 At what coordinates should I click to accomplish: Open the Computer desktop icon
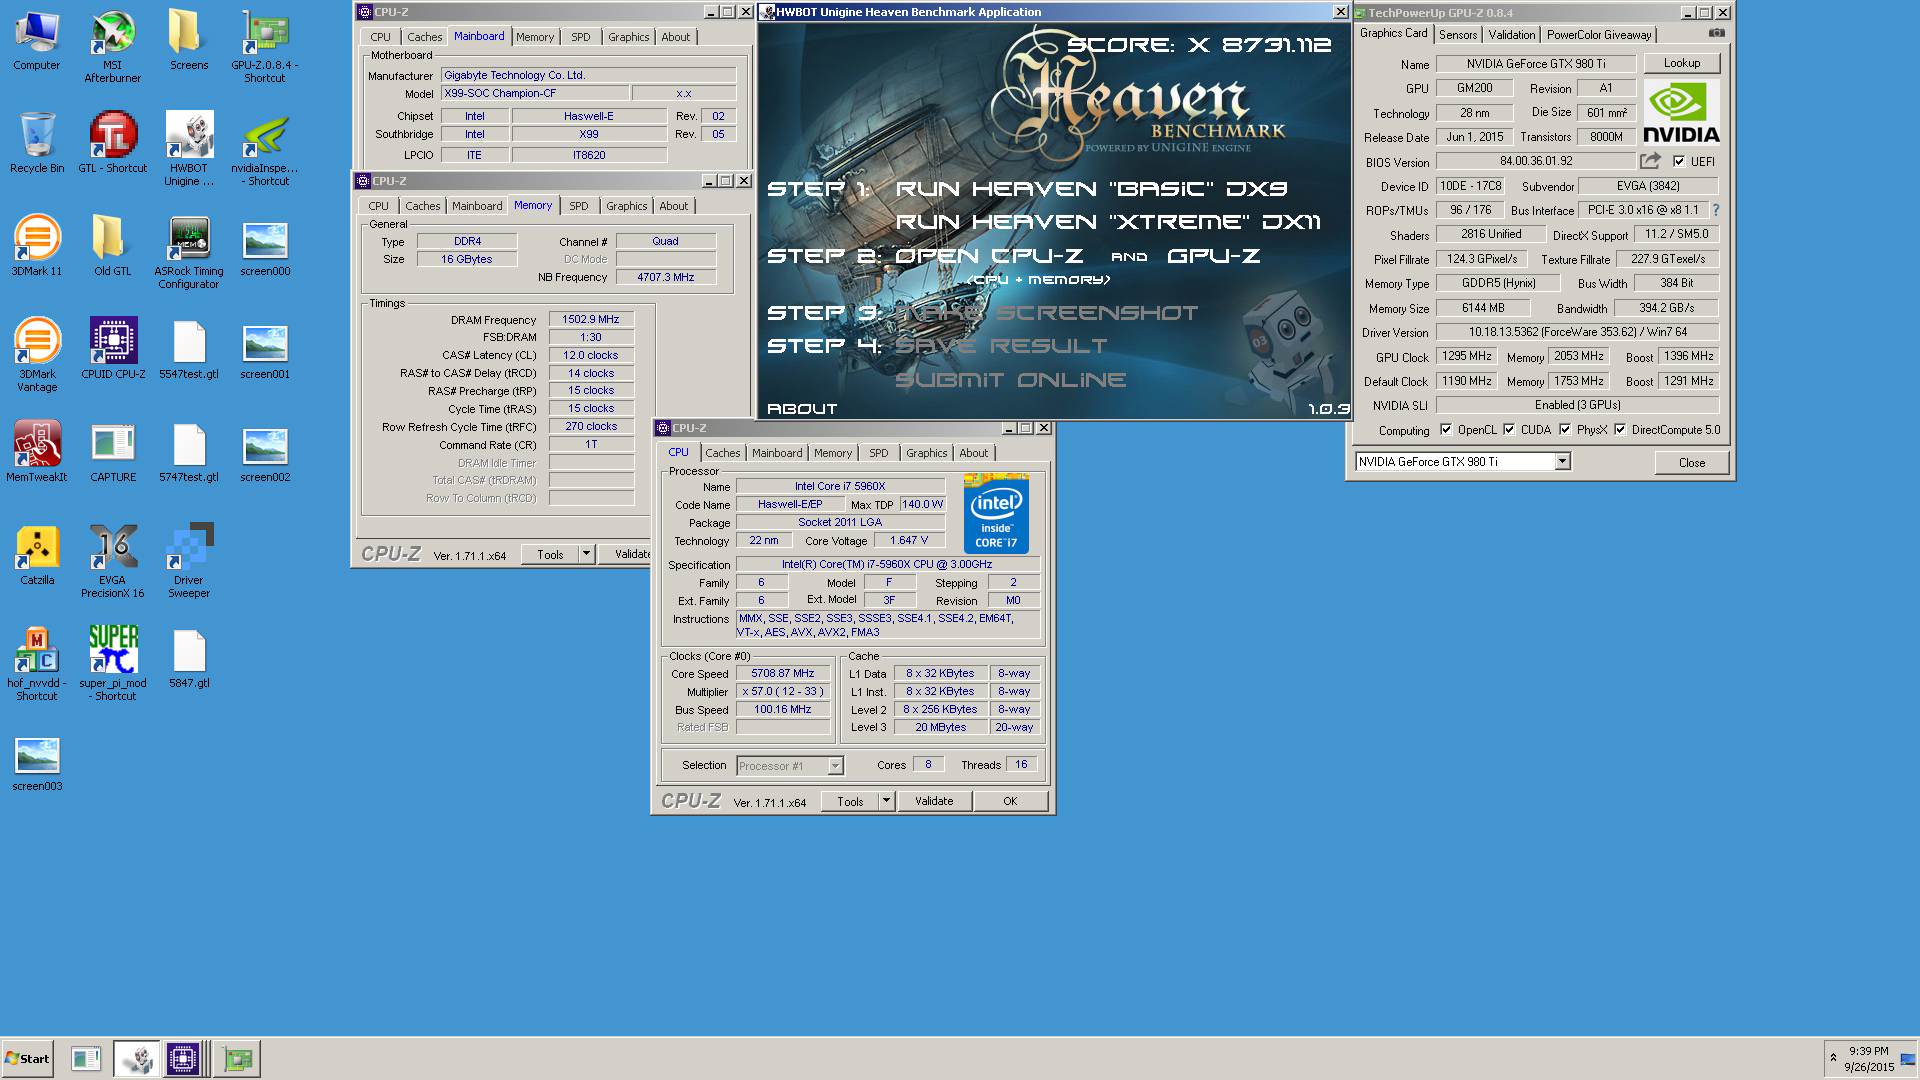click(x=37, y=40)
